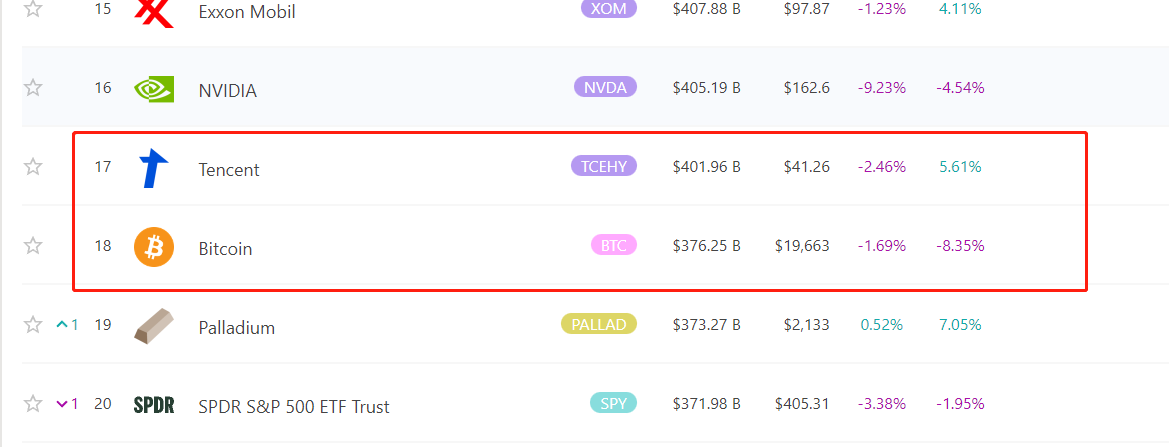The height and width of the screenshot is (447, 1169).
Task: Add Palladium to favorites via star
Action: tap(33, 325)
